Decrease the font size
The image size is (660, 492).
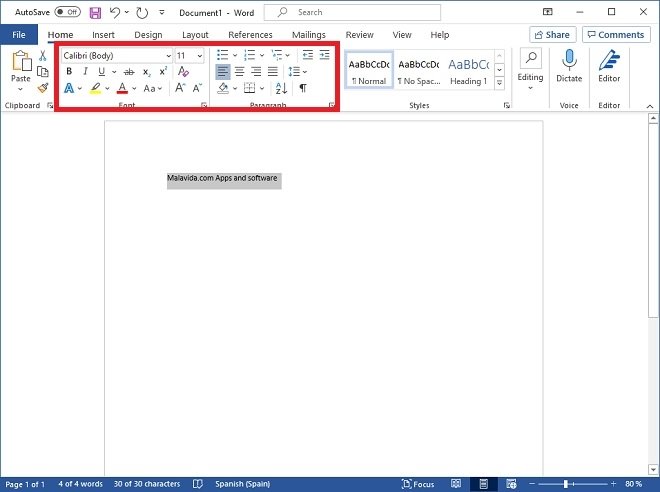tap(197, 88)
